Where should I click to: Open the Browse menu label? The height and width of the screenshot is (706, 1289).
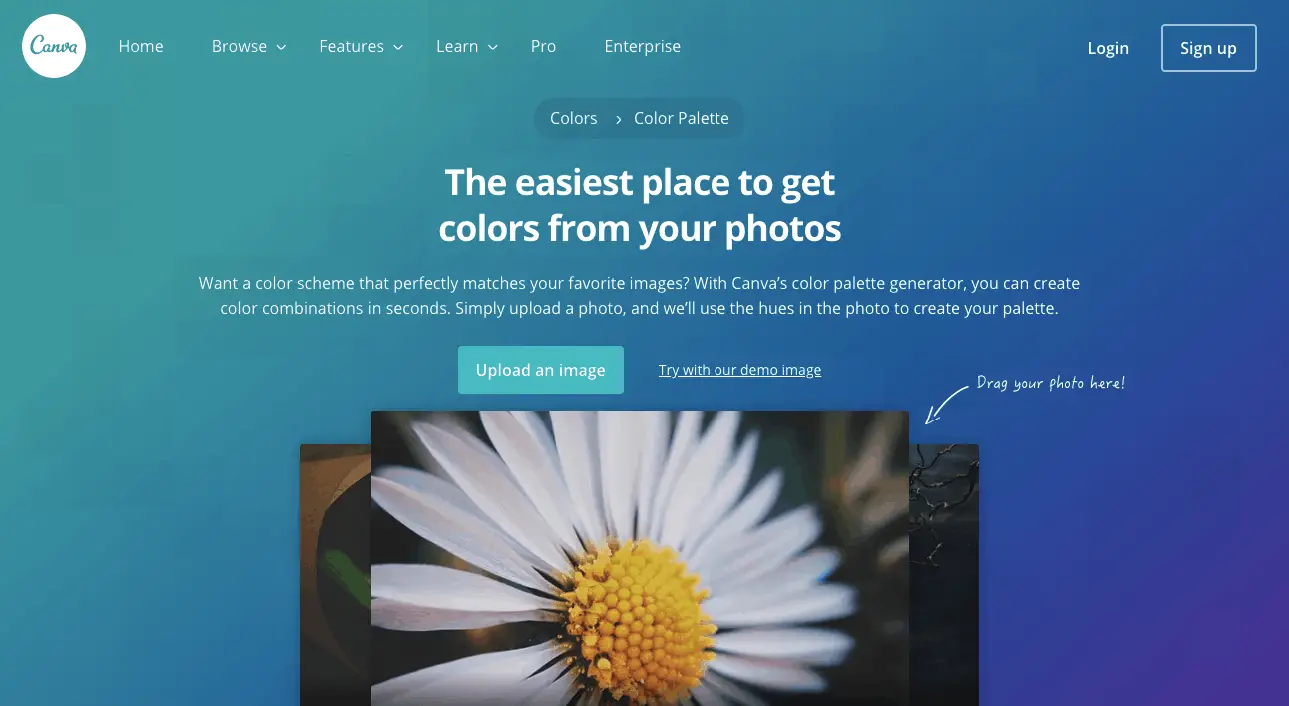click(239, 46)
